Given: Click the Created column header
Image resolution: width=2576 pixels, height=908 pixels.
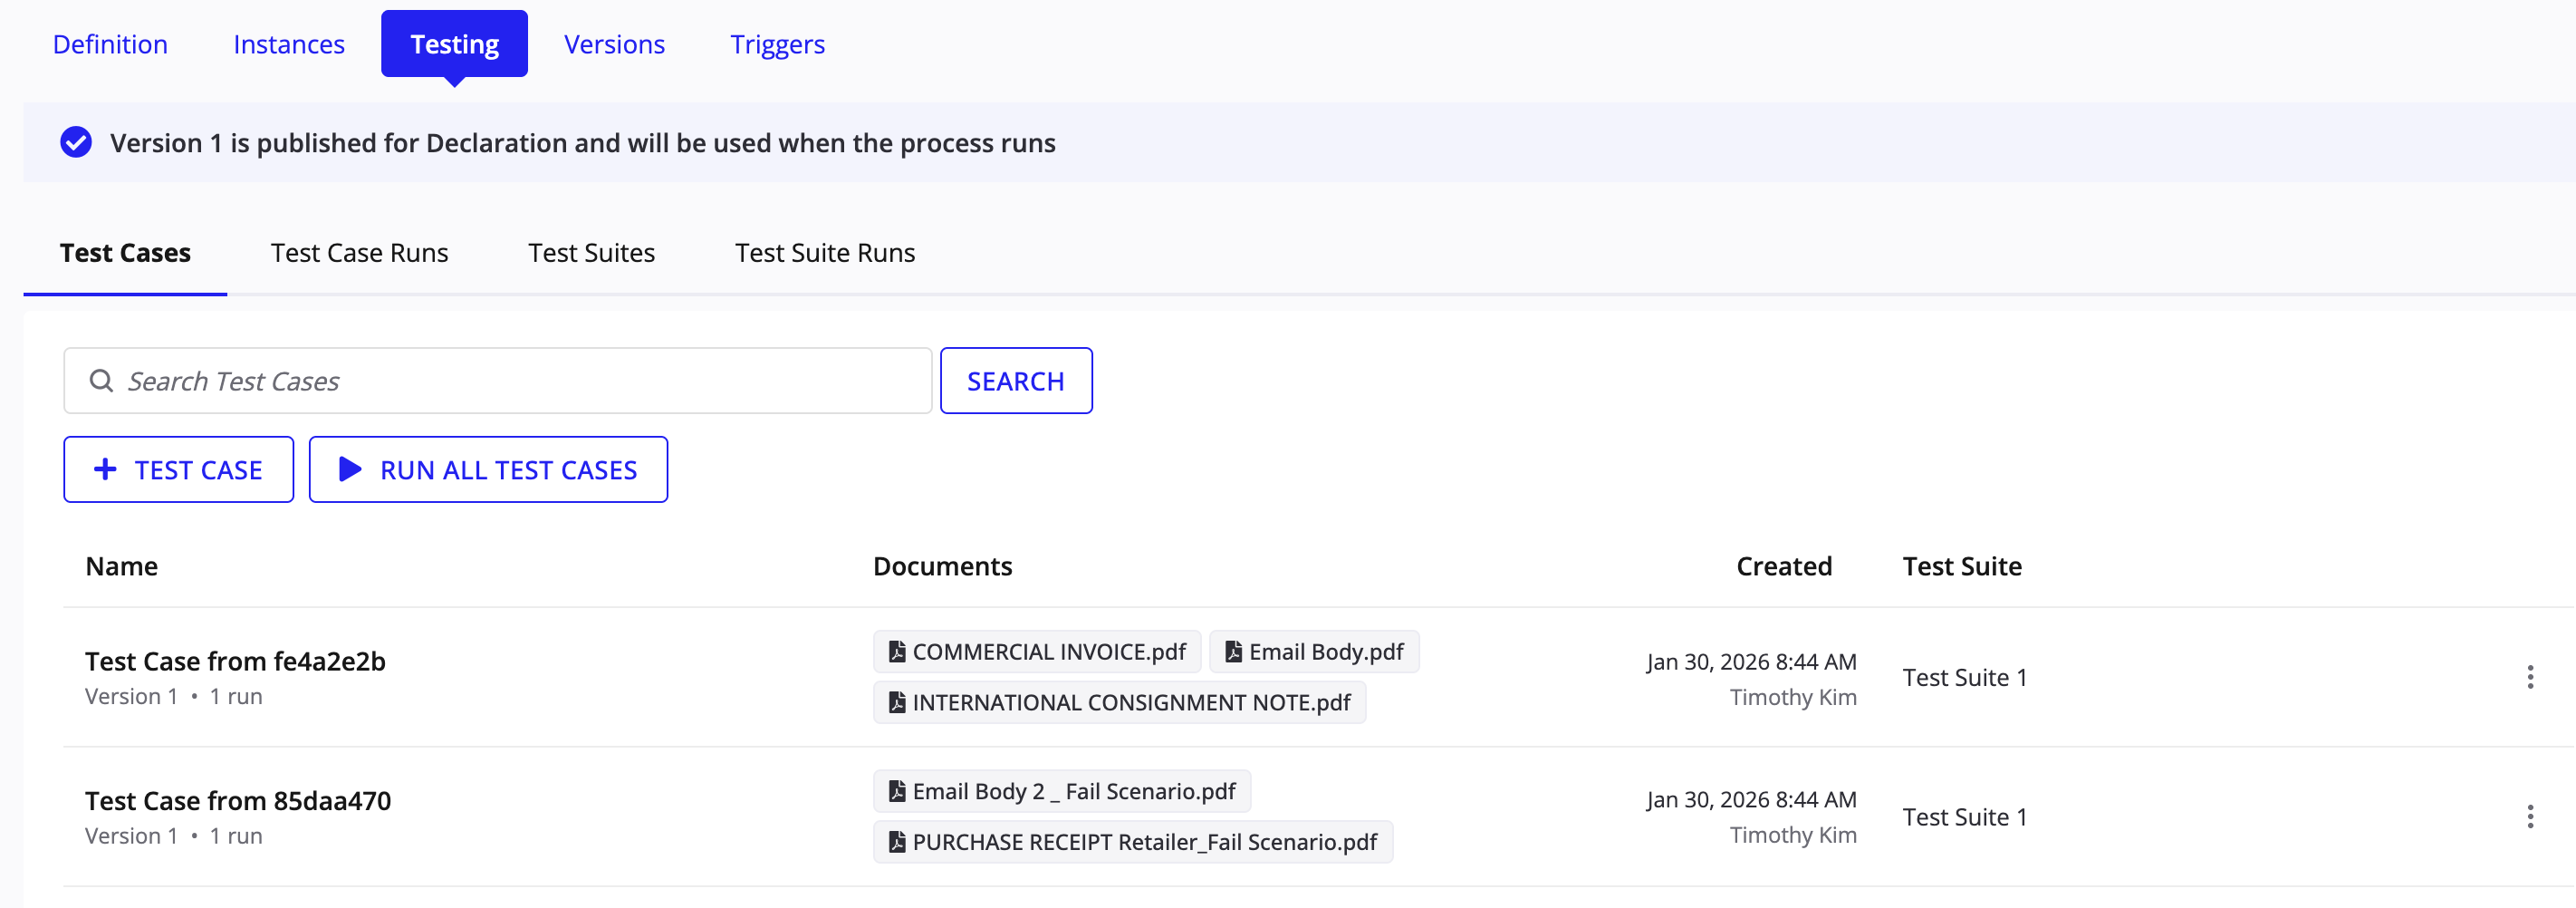Looking at the screenshot, I should tap(1784, 567).
